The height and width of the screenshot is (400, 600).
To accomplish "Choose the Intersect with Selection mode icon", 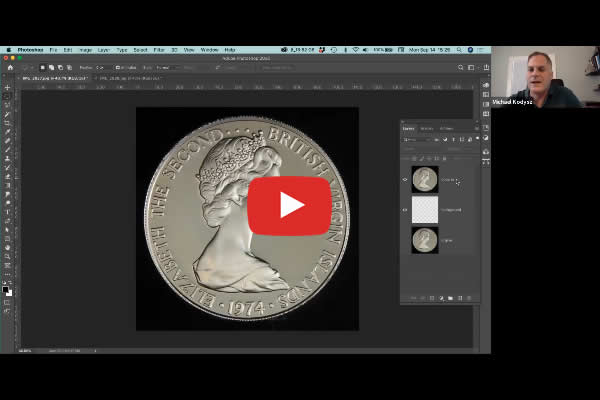I will (69, 67).
